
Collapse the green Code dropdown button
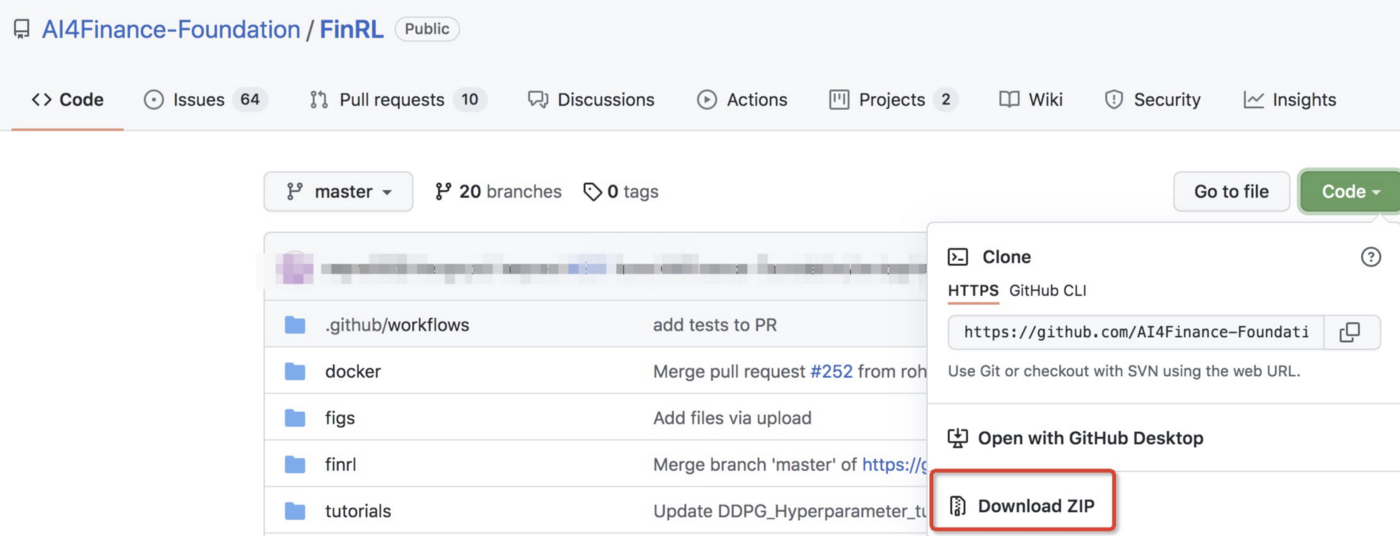pos(1350,191)
